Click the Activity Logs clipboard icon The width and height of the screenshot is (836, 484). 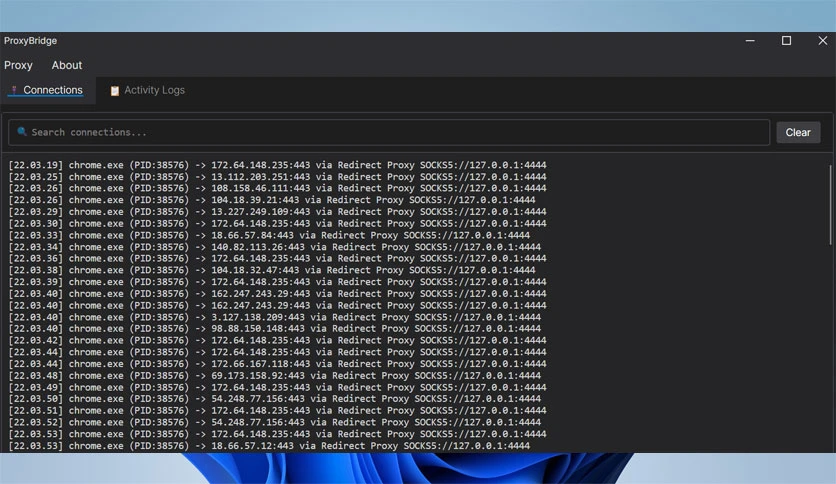click(x=114, y=91)
